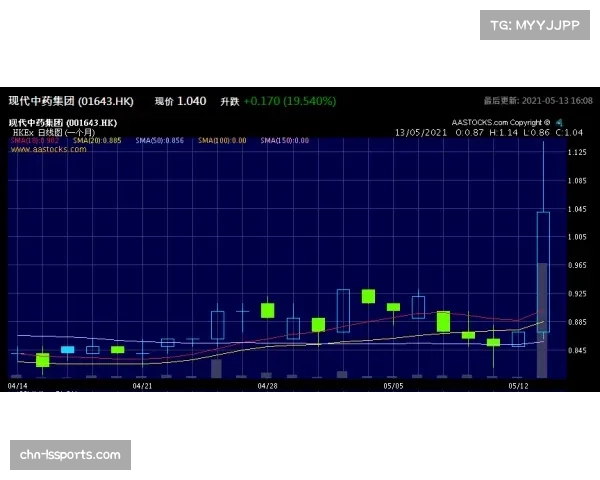600x480 pixels.
Task: Select the SMA(150) legend label
Action: (x=284, y=141)
